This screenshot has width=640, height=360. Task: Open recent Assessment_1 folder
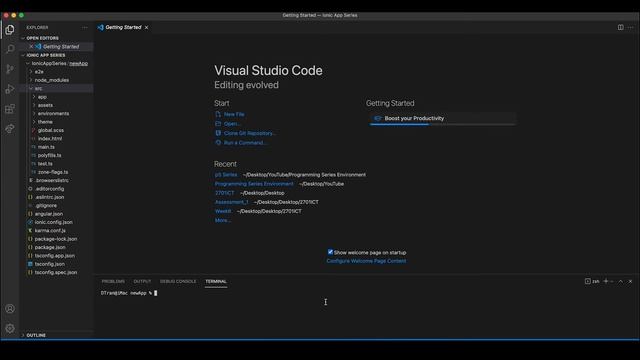pyautogui.click(x=231, y=202)
